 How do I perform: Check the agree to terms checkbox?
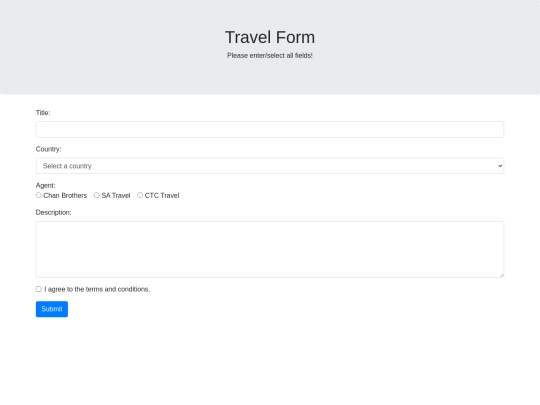pos(39,289)
